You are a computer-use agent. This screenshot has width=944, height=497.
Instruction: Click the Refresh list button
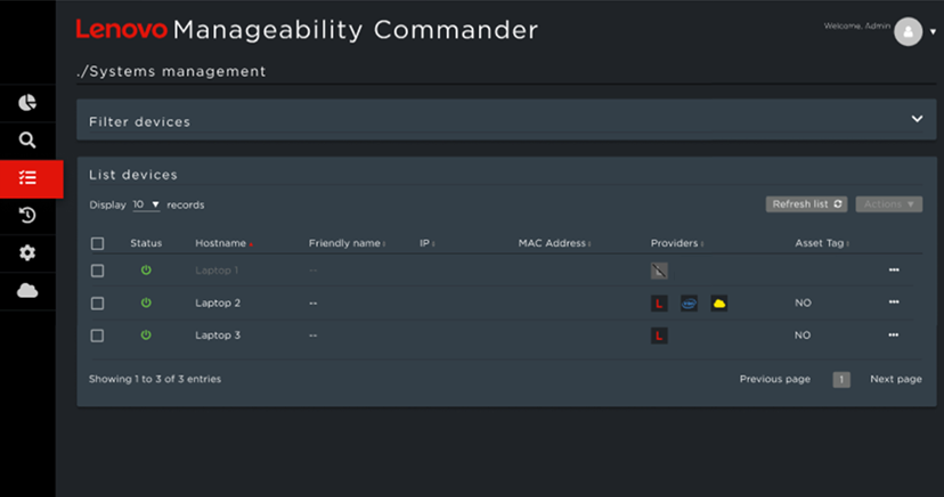tap(806, 204)
